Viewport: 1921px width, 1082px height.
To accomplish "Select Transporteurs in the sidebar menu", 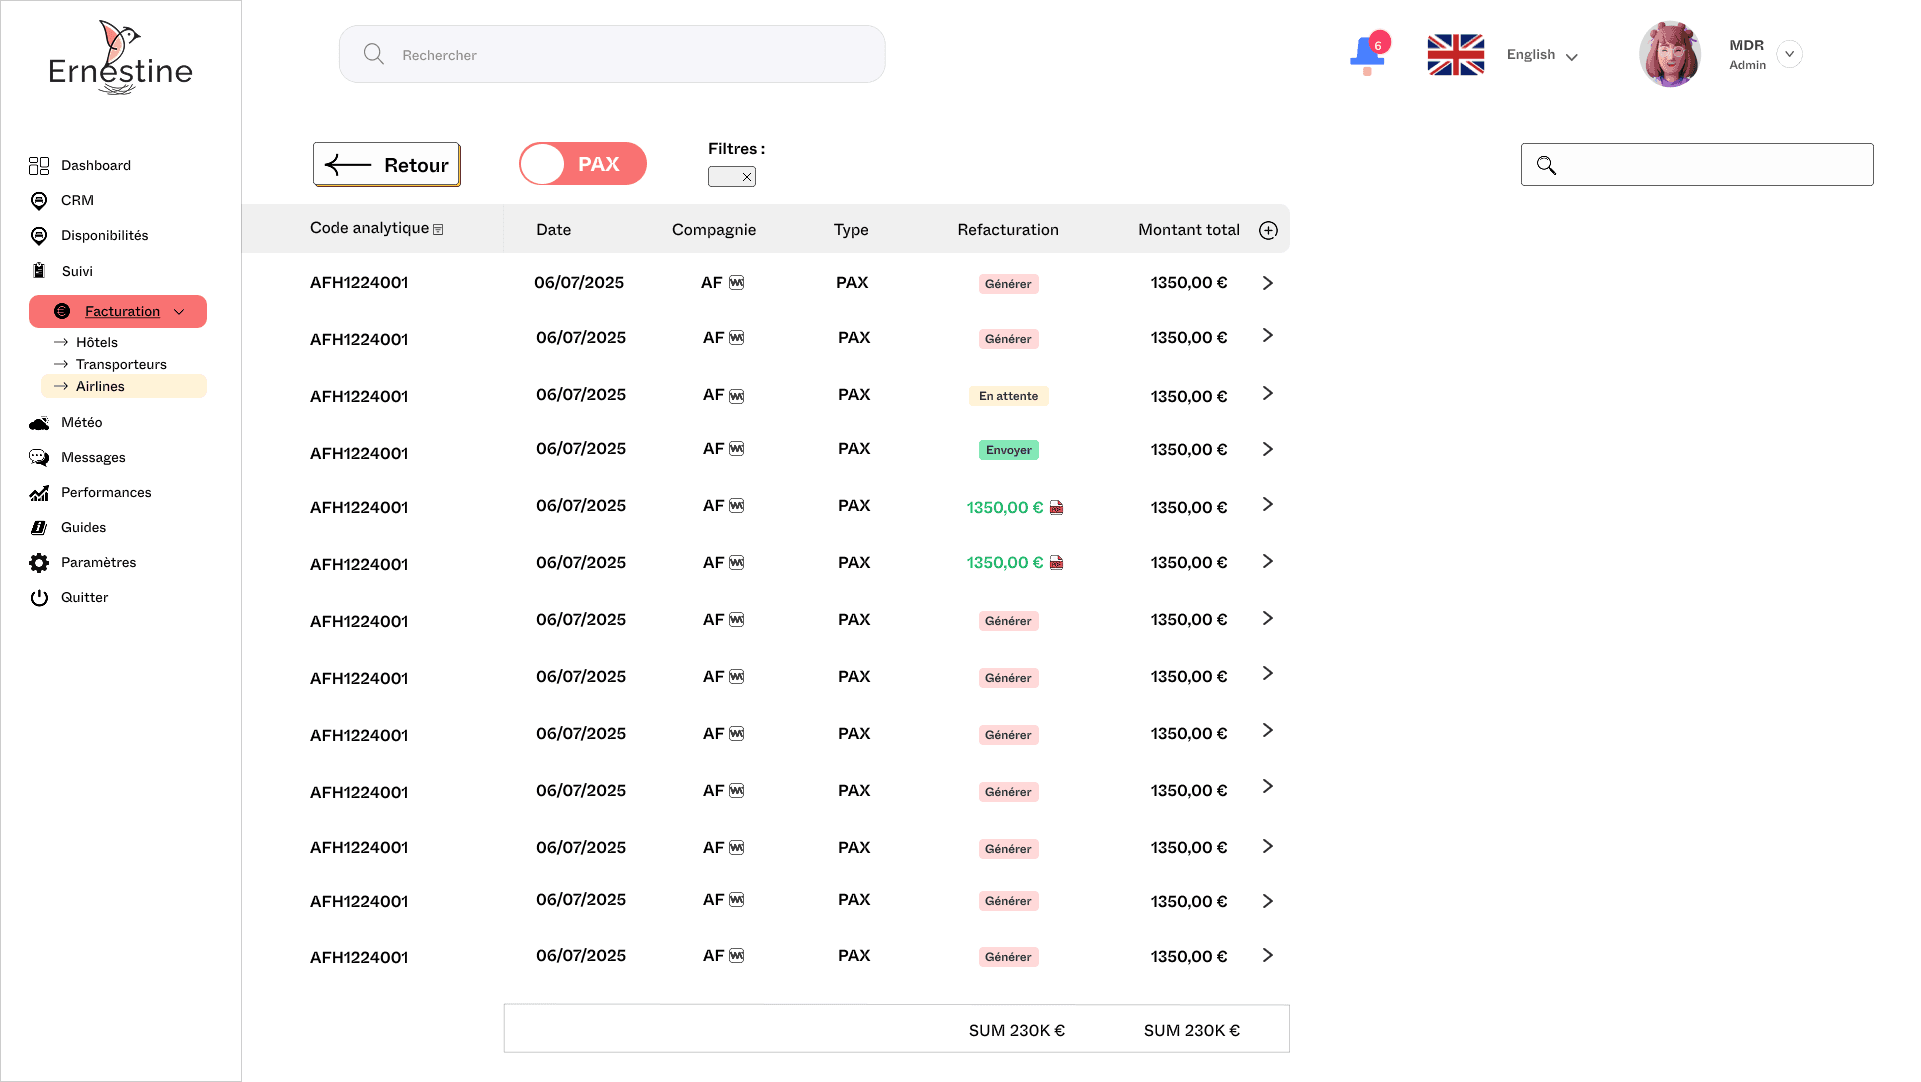I will pos(121,364).
